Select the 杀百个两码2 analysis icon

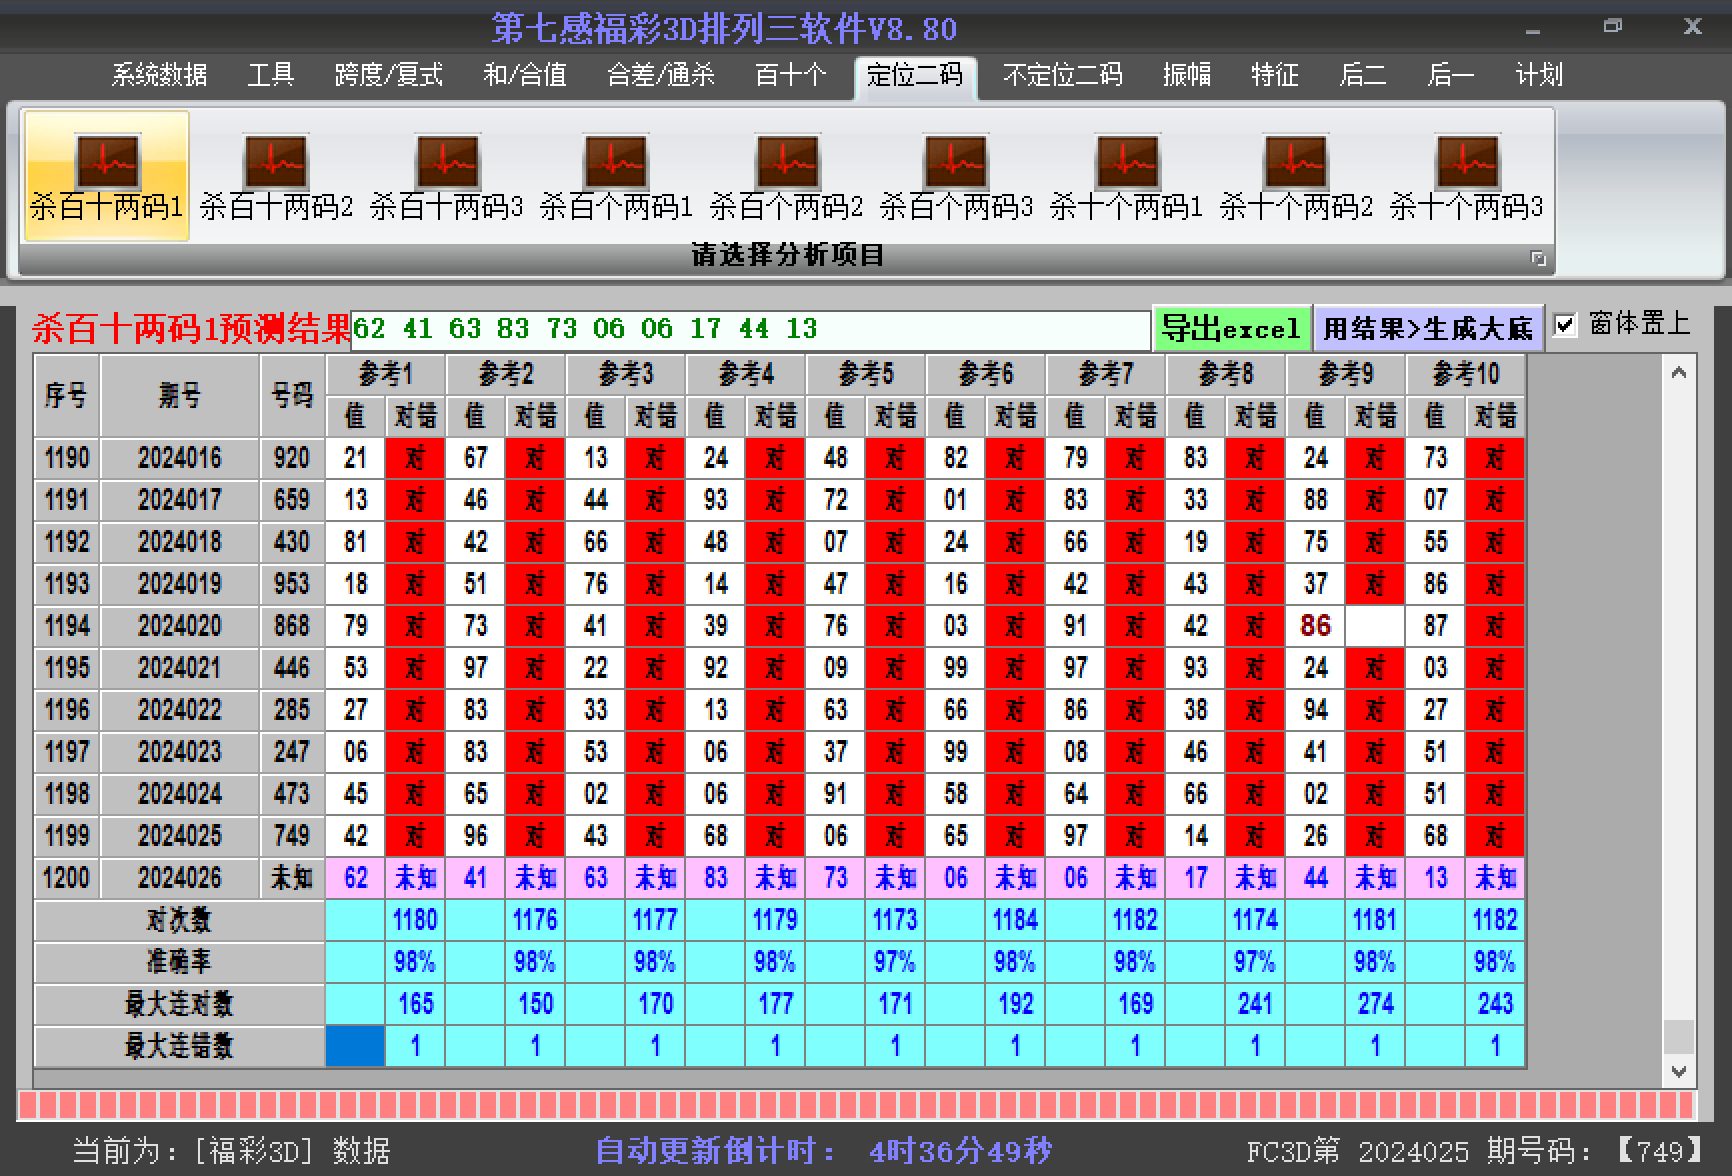(786, 176)
